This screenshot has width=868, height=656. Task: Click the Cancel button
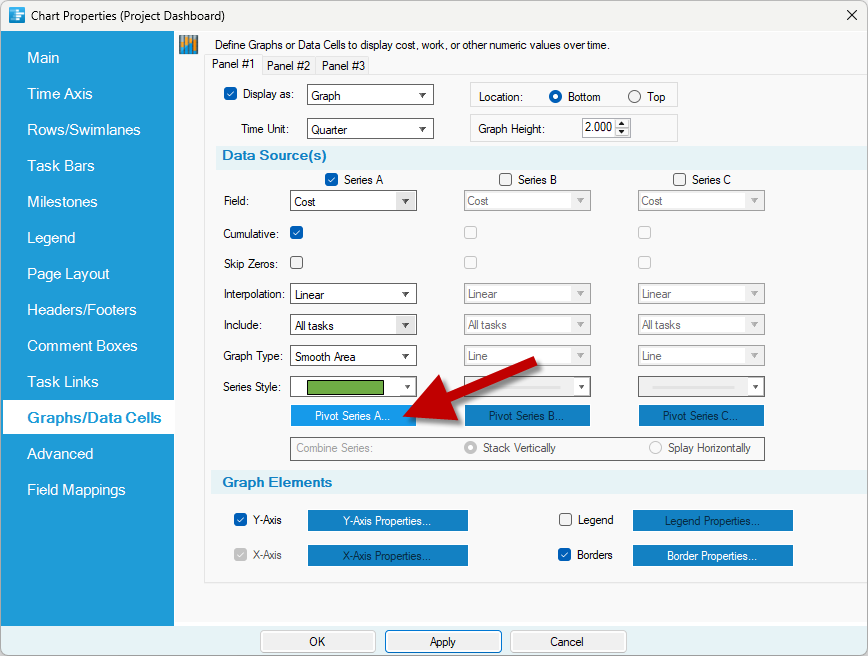568,642
